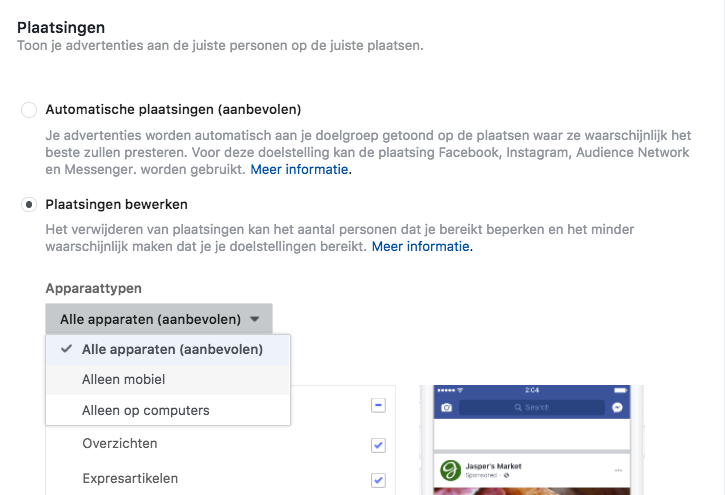
Task: Click the Automatische plaatsingen (aanbevolen) label
Action: click(x=173, y=110)
